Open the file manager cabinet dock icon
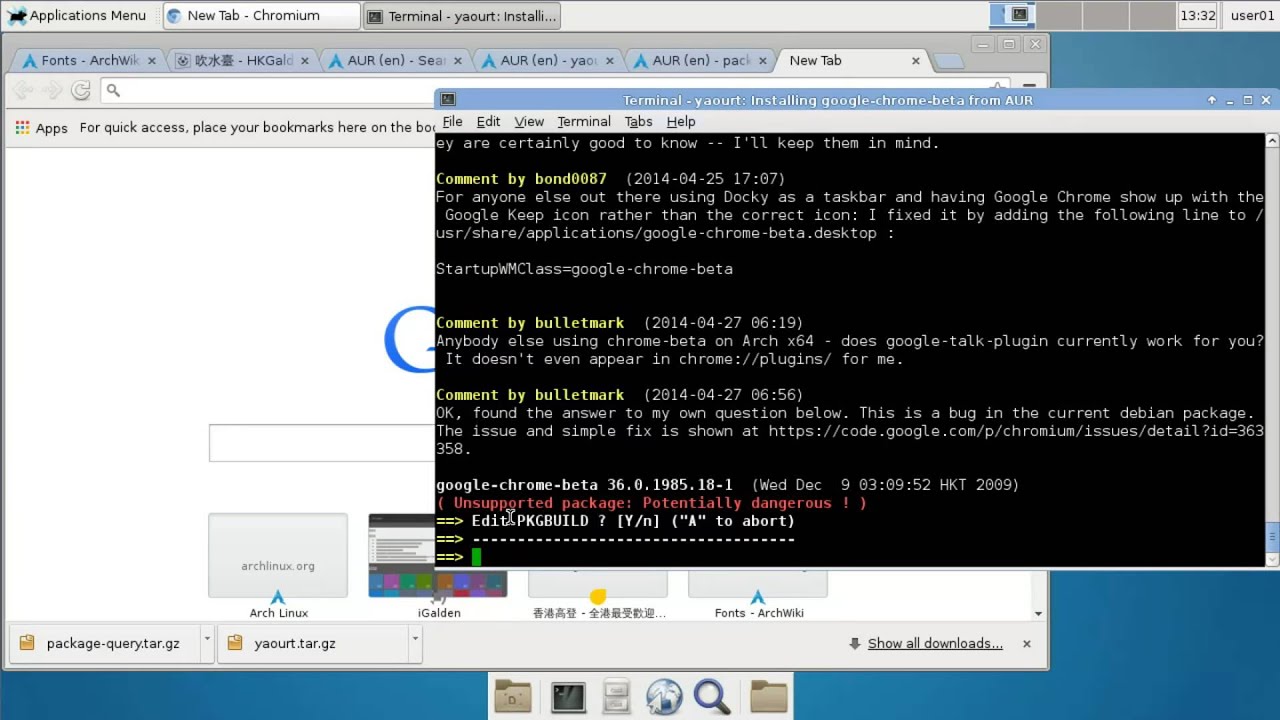 click(616, 696)
